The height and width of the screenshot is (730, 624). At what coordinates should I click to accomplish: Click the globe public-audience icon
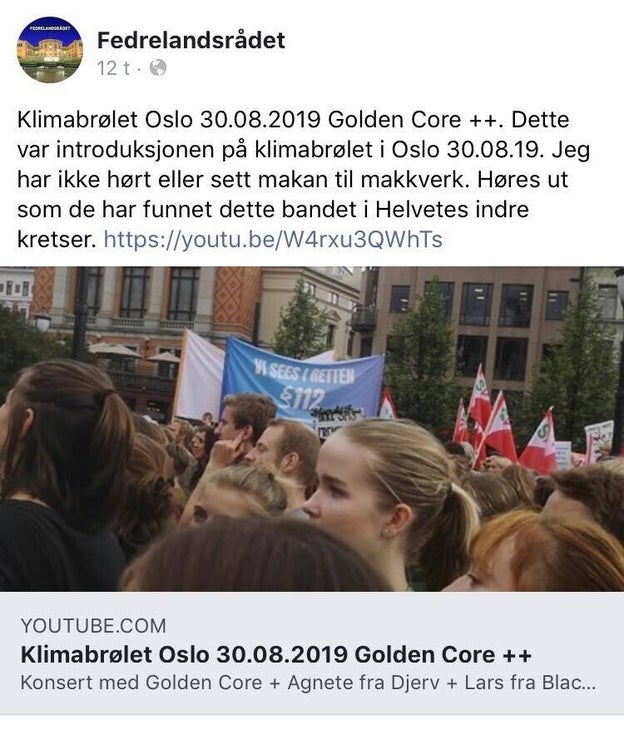coord(158,68)
